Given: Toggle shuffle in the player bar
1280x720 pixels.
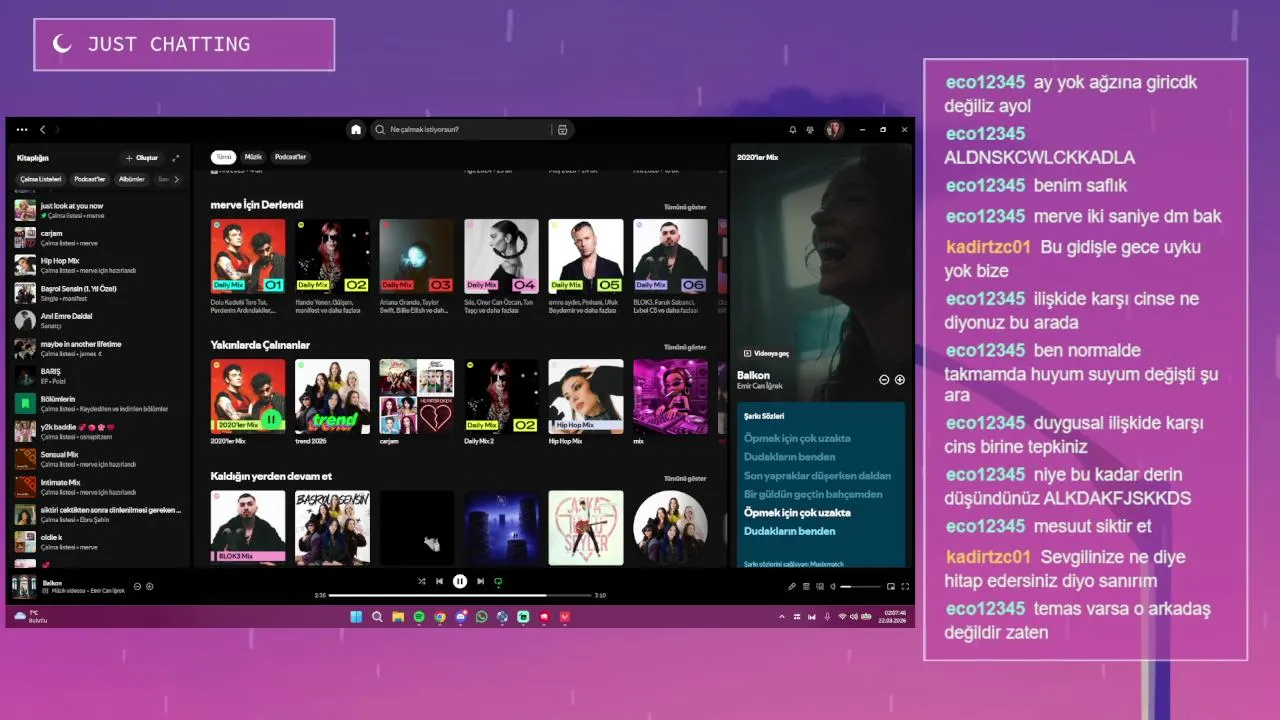Looking at the screenshot, I should tap(421, 581).
